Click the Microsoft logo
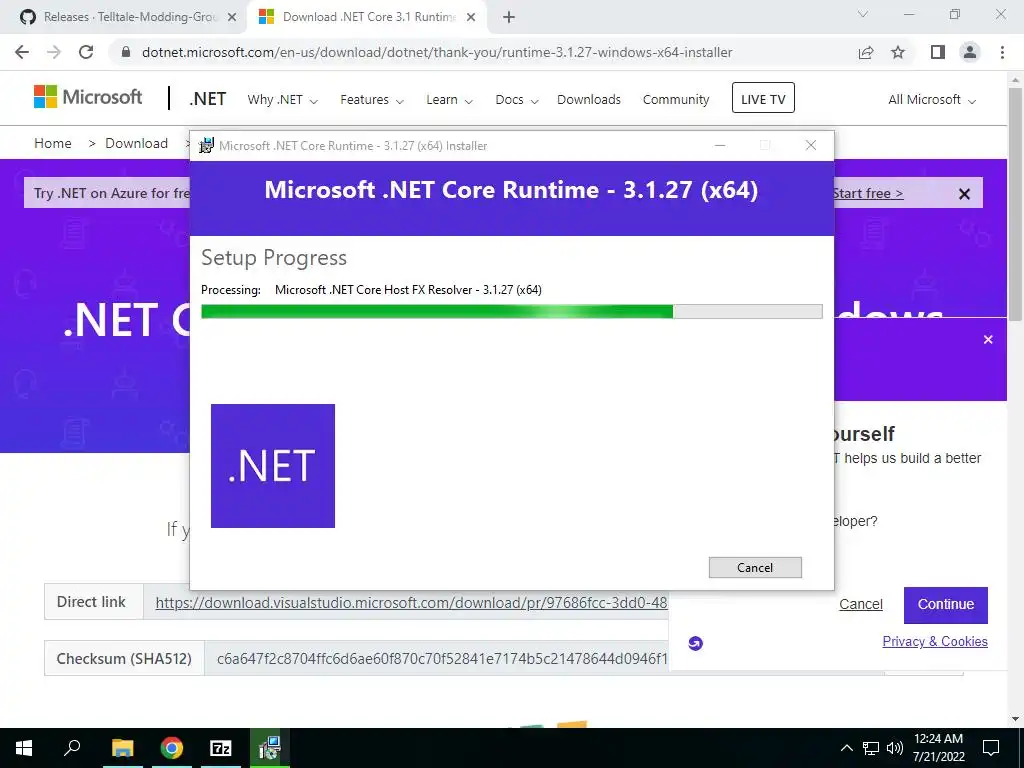Screen dimensions: 1024x768 tap(88, 97)
